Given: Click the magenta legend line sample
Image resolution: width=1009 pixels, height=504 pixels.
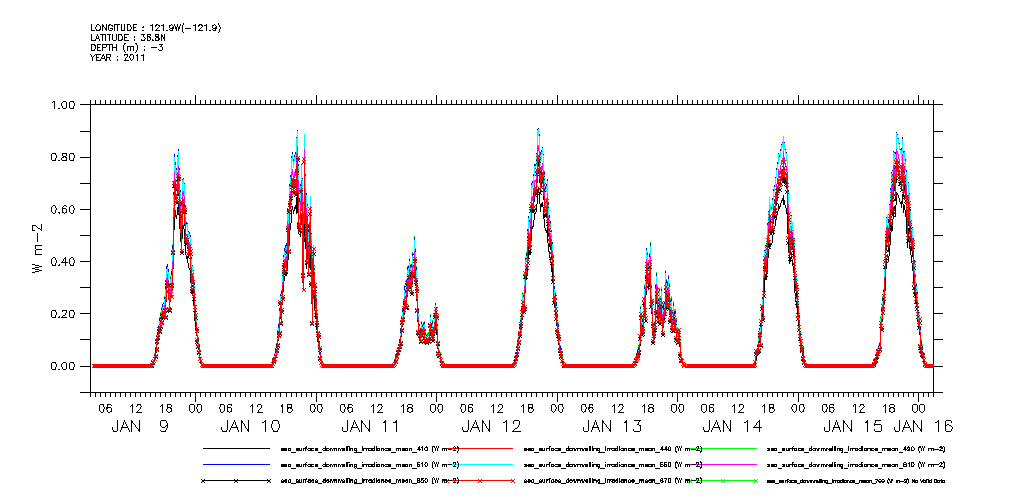Looking at the screenshot, I should (x=721, y=464).
